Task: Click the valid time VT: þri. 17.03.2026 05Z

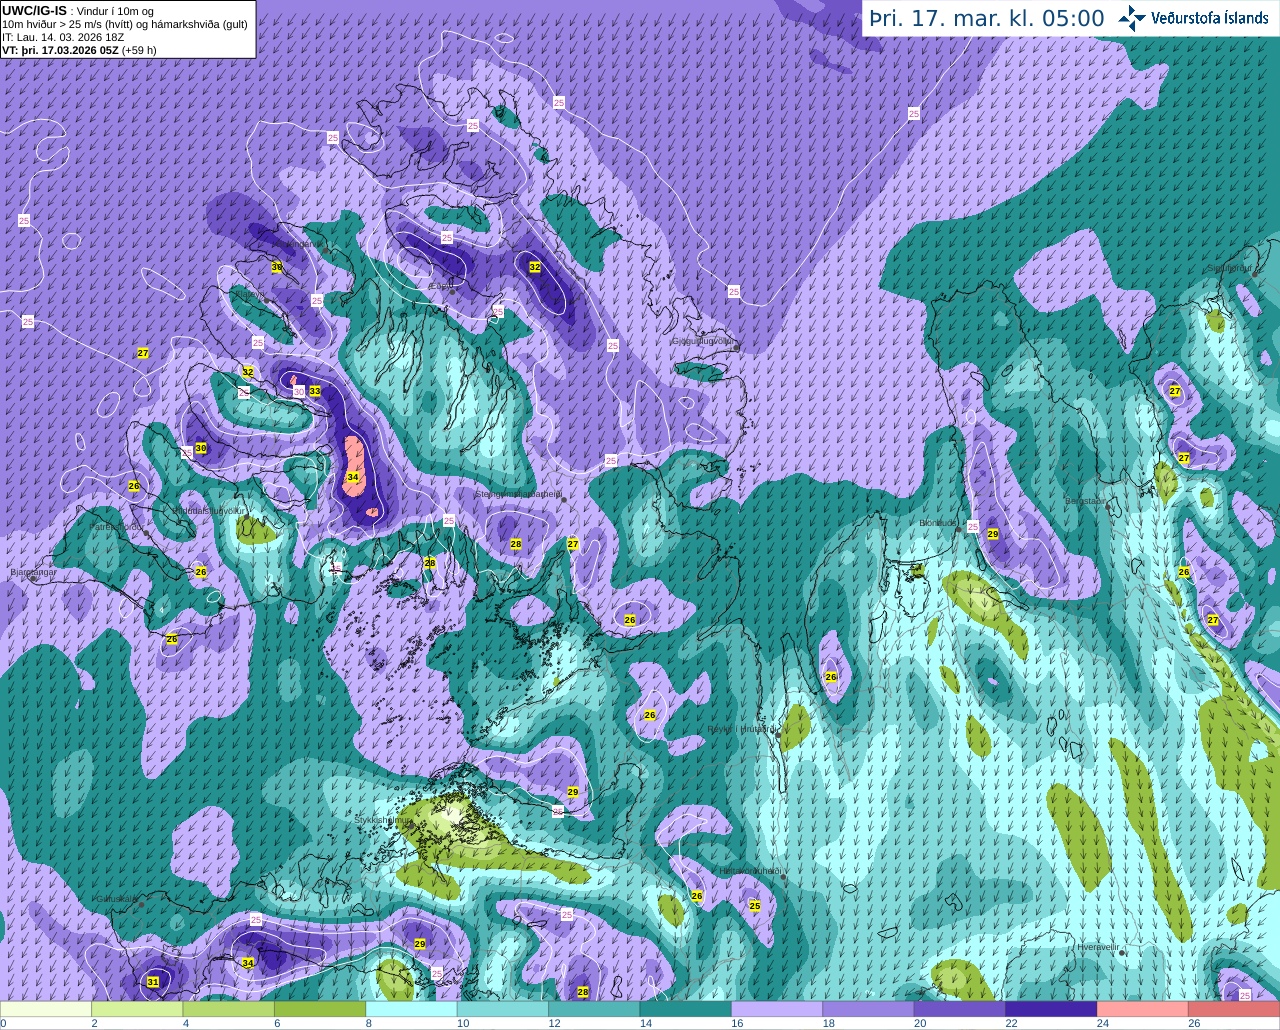Action: pos(59,50)
